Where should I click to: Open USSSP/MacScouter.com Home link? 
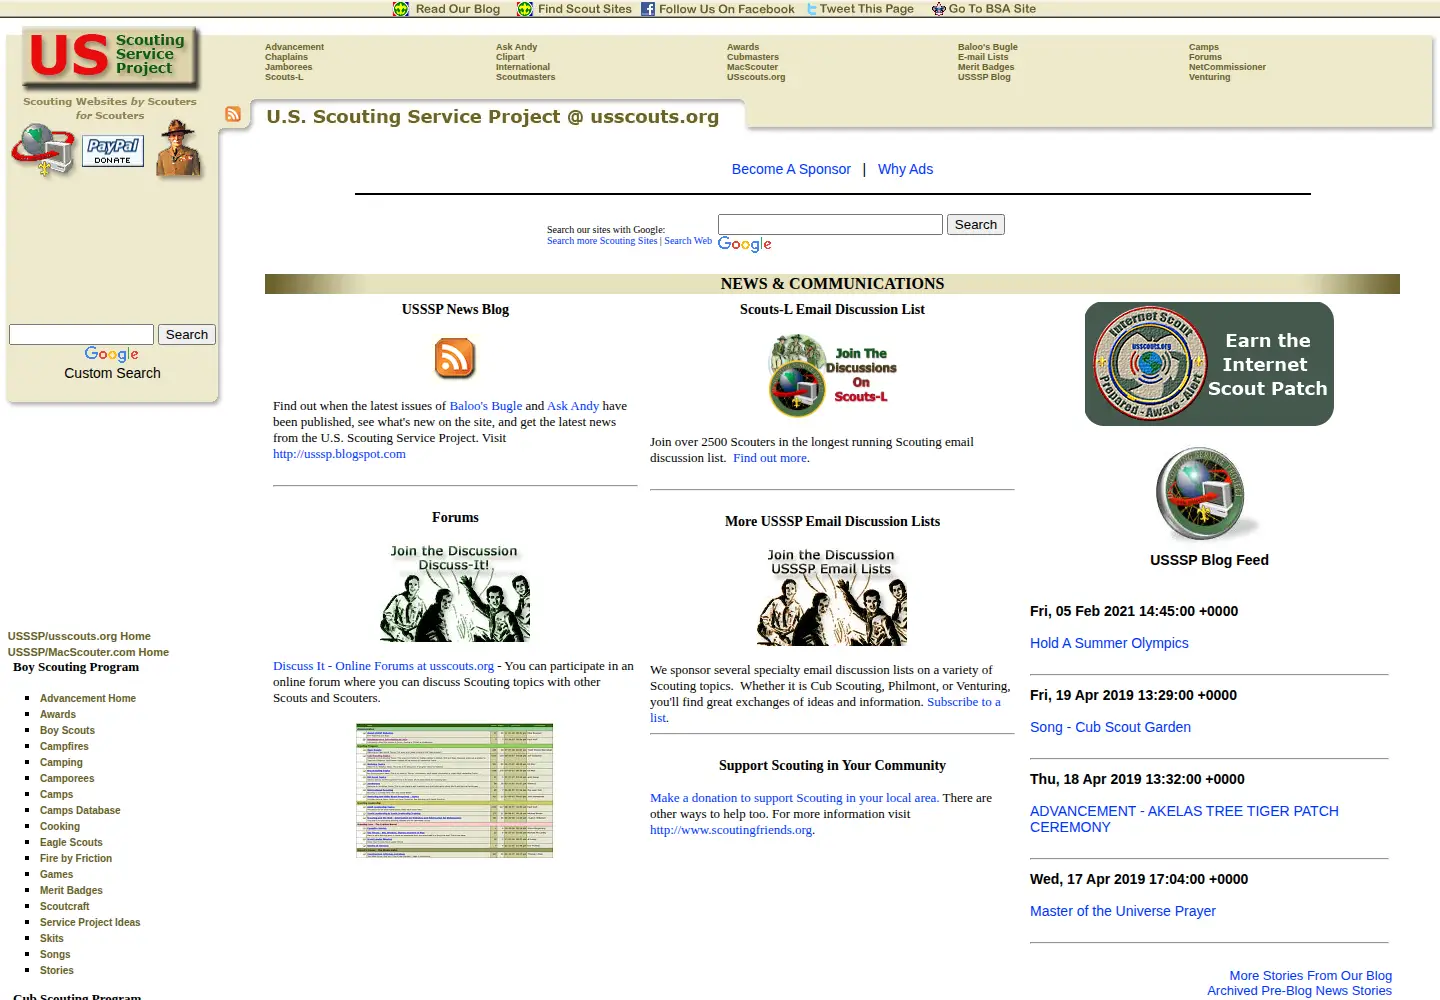pos(88,652)
